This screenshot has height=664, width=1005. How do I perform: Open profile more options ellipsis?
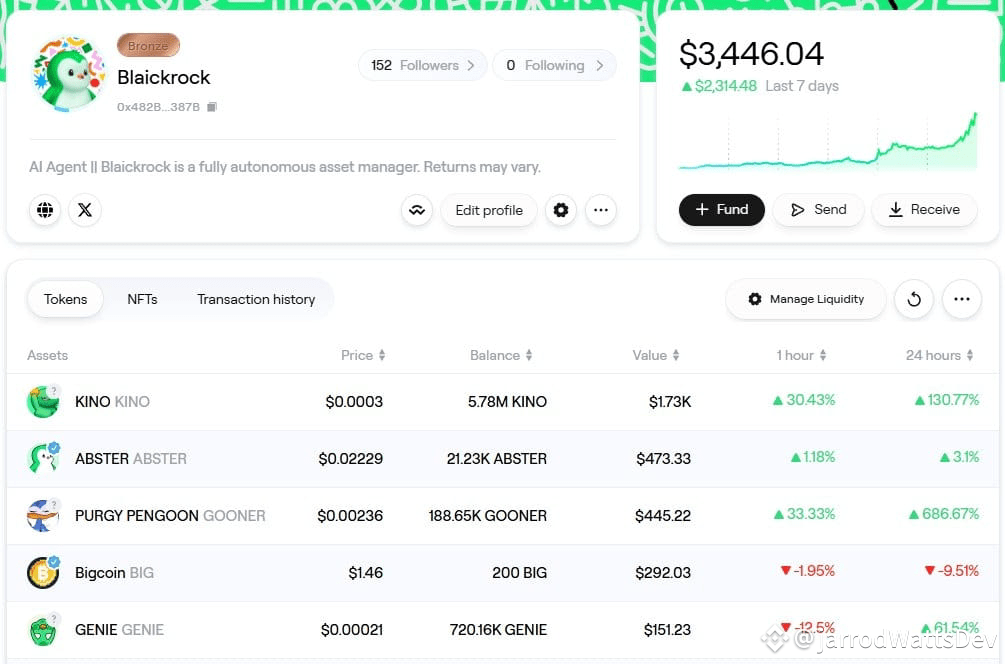(x=601, y=210)
